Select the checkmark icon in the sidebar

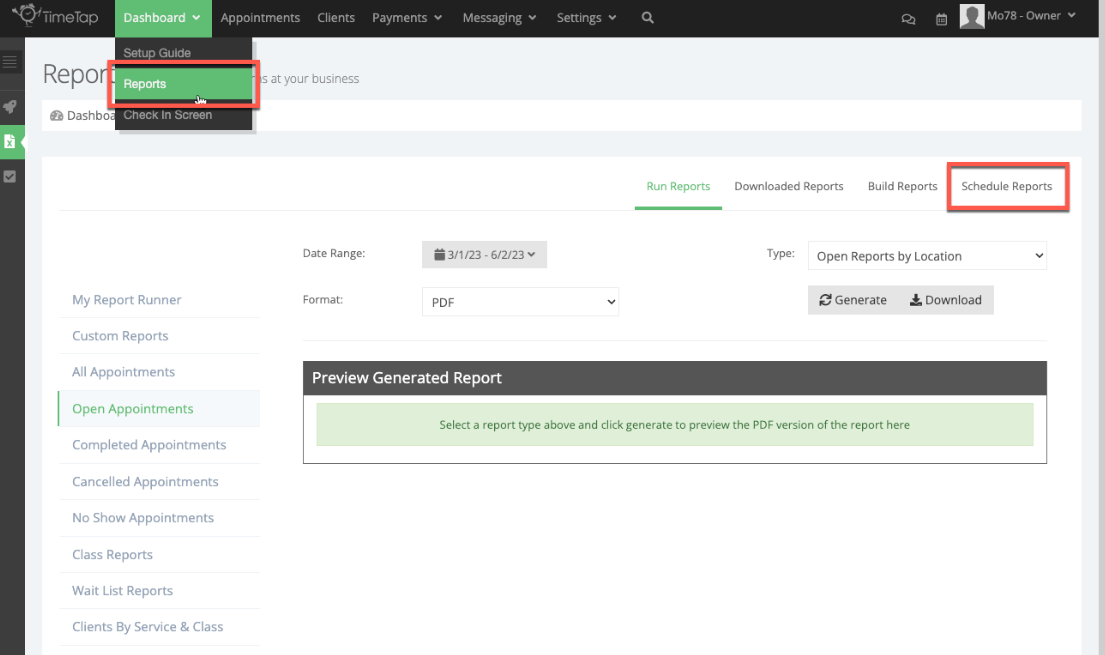11,176
